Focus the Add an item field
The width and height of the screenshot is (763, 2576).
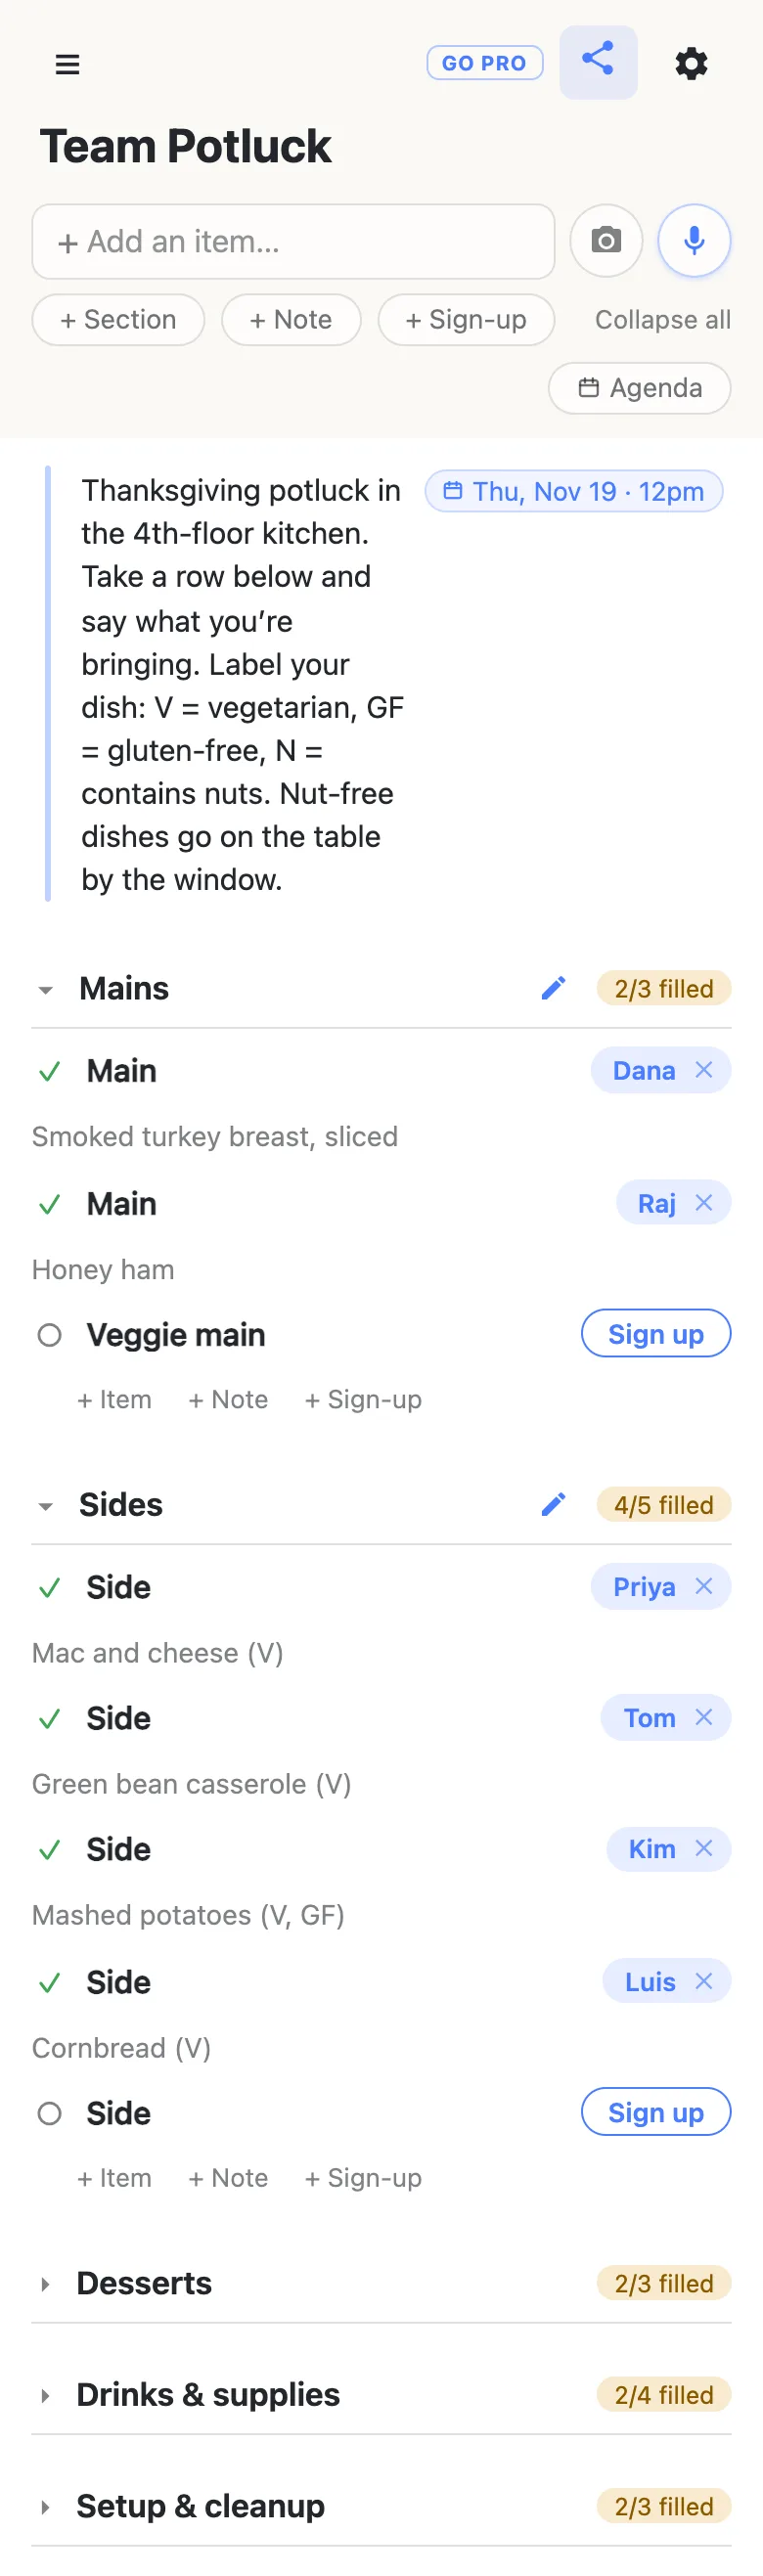[x=293, y=242]
